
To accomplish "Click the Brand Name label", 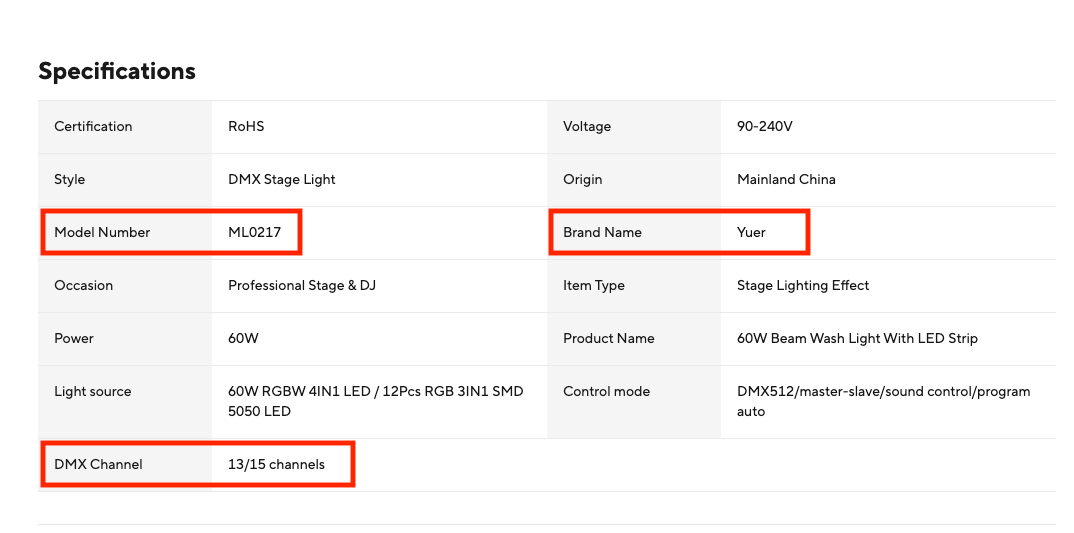I will [602, 232].
